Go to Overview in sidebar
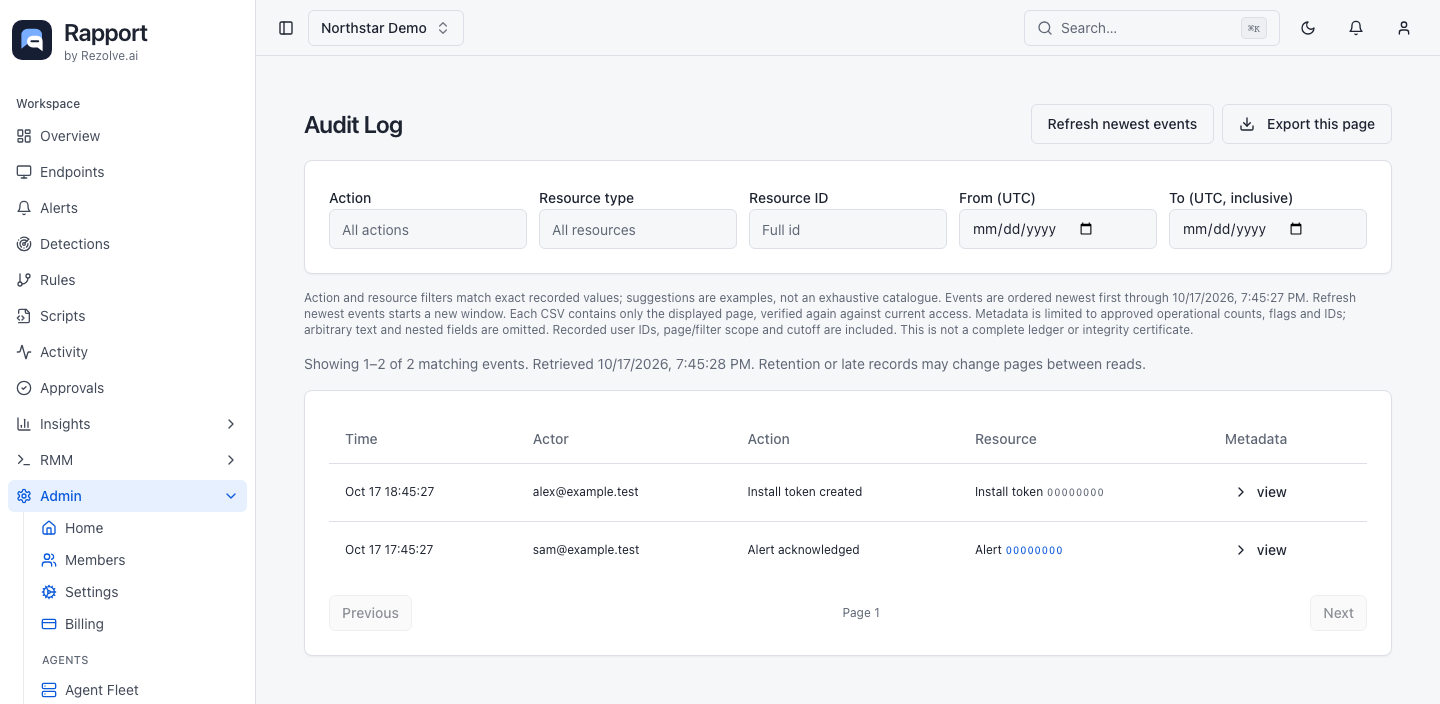The height and width of the screenshot is (704, 1440). tap(127, 136)
